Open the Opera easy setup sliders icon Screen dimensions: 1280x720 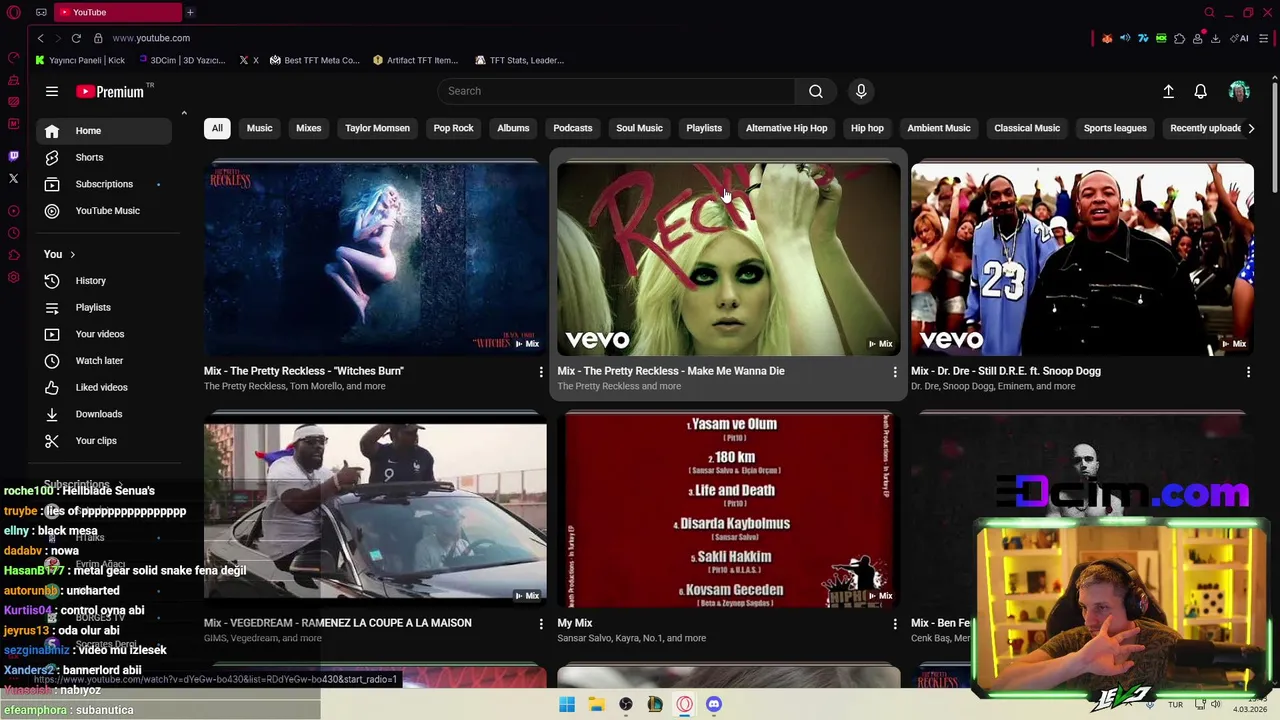pyautogui.click(x=1264, y=38)
